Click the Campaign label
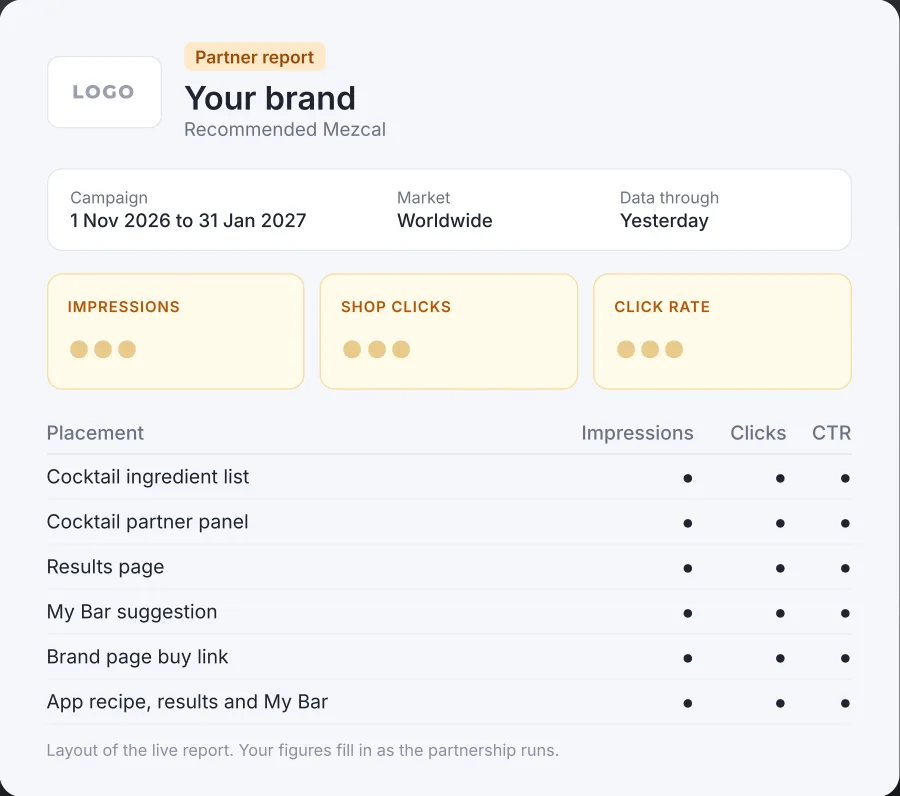 (x=109, y=197)
